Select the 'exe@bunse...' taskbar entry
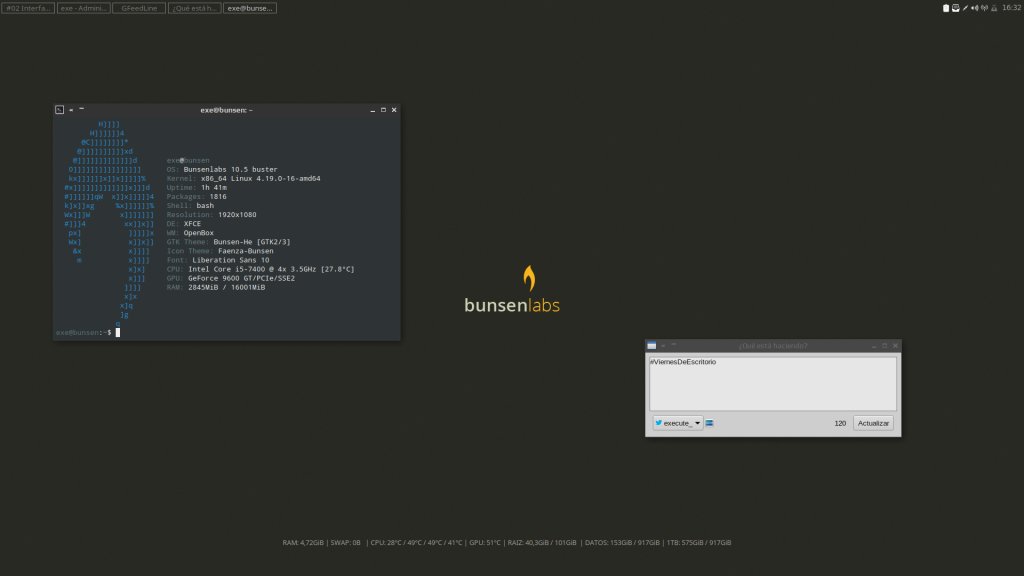The image size is (1024, 576). click(x=250, y=8)
